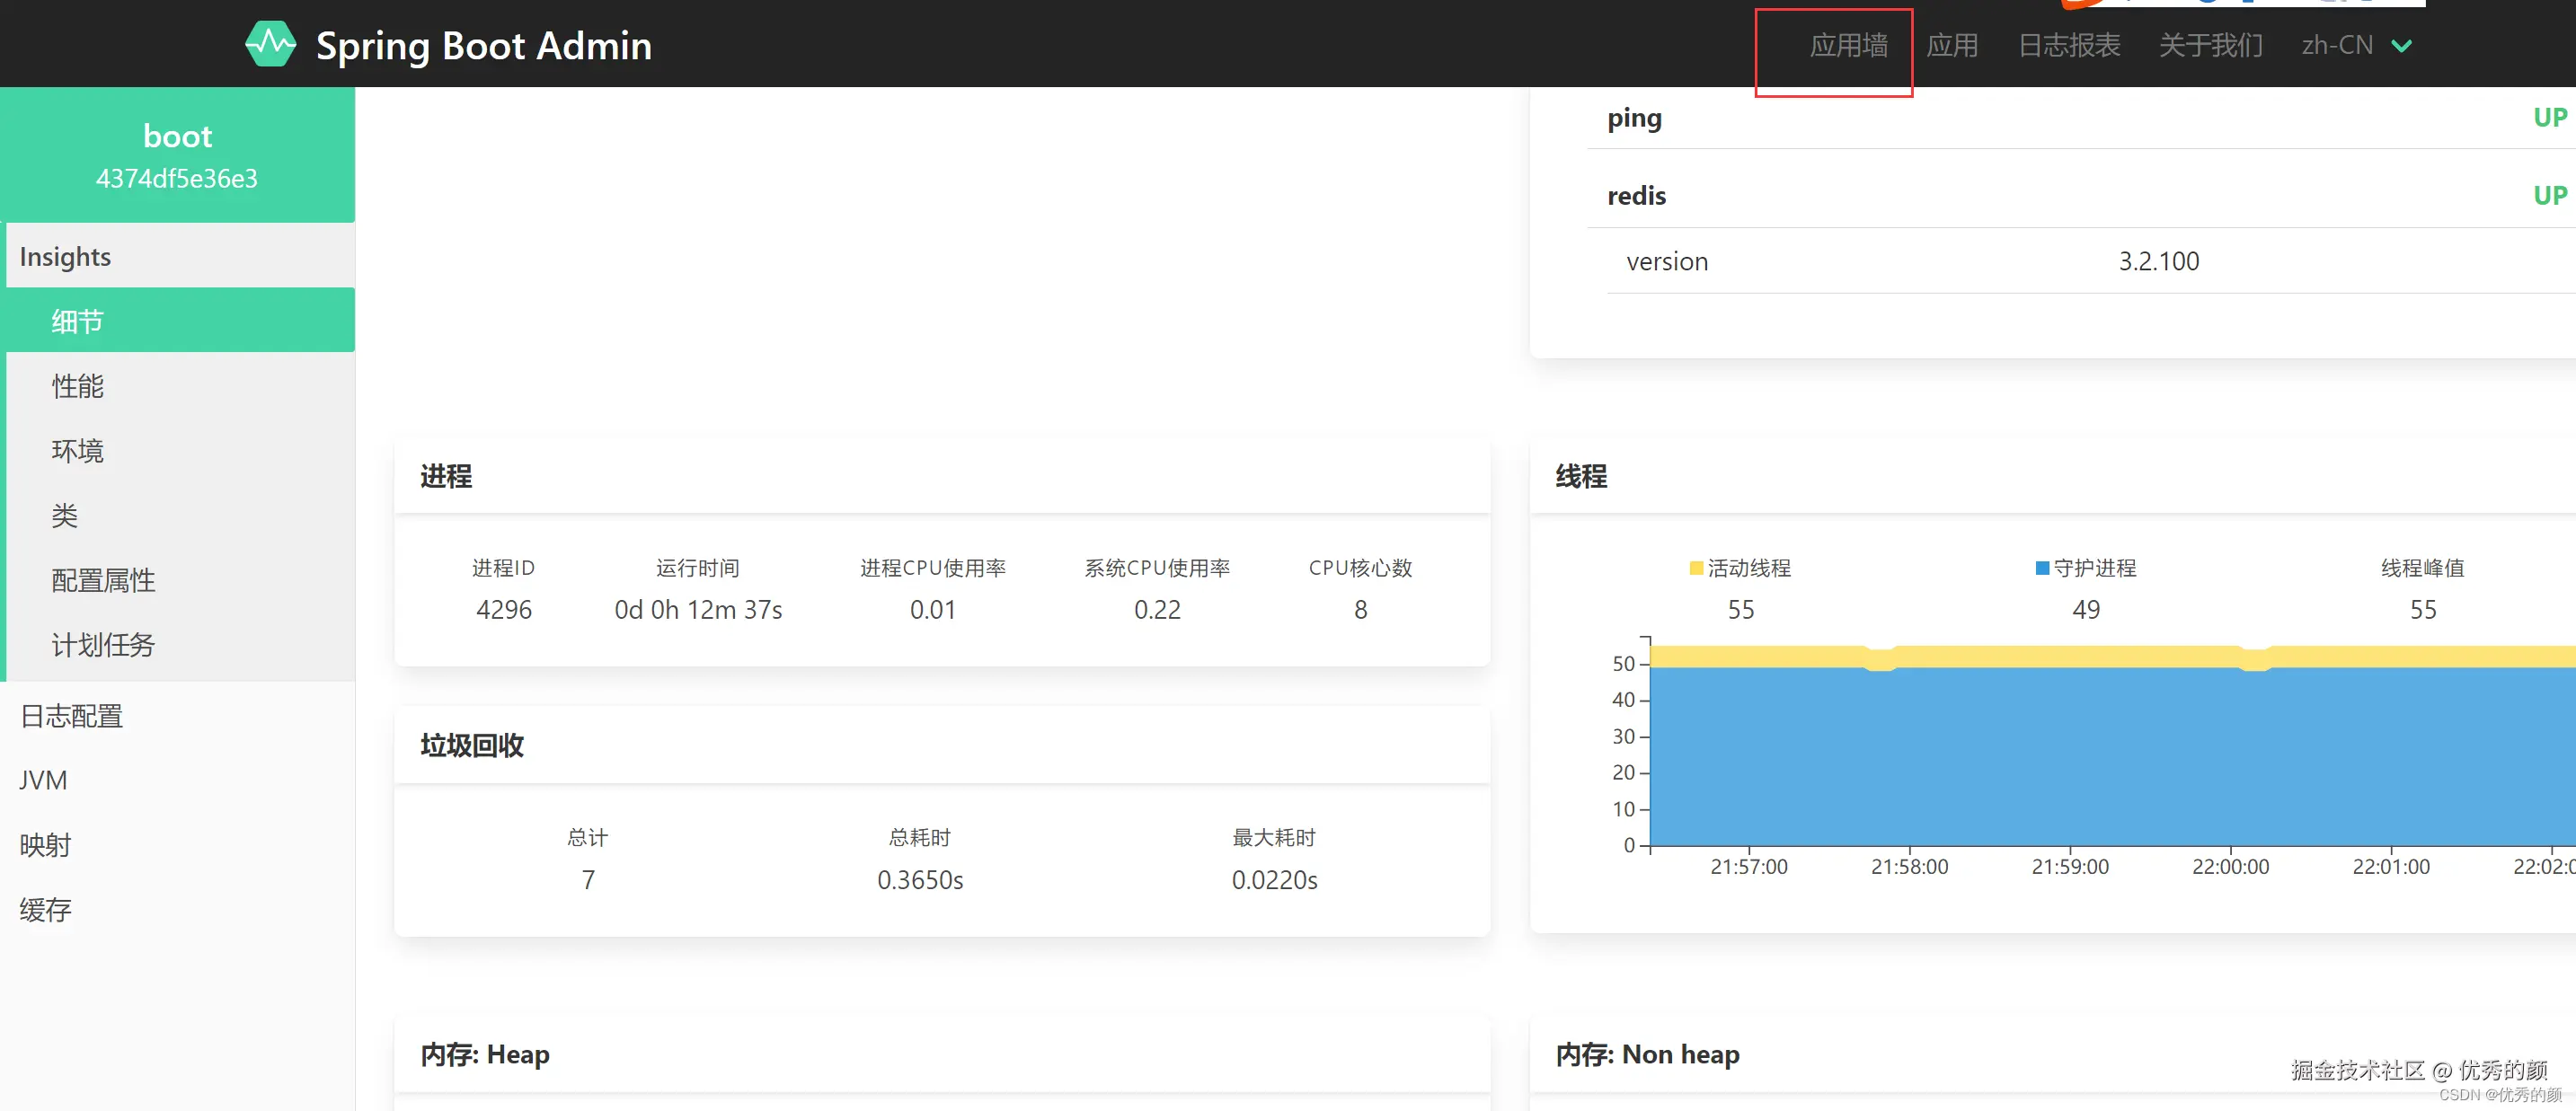Expand the JVM sidebar section
Viewport: 2576px width, 1111px height.
tap(43, 780)
